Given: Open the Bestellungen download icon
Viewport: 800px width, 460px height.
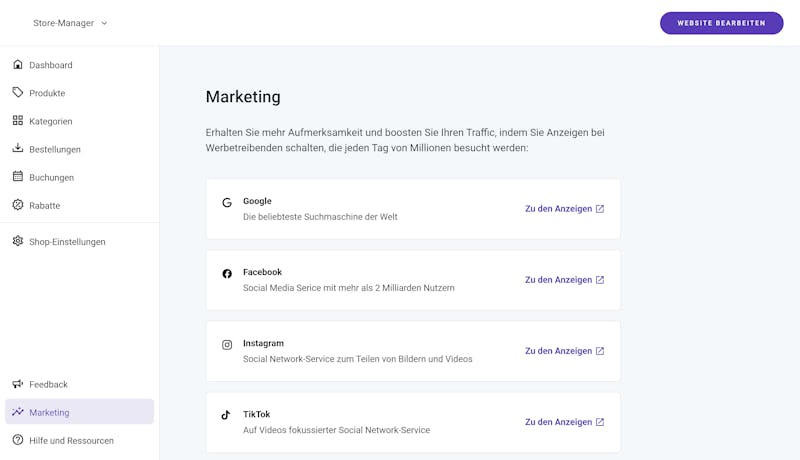Looking at the screenshot, I should [x=18, y=148].
